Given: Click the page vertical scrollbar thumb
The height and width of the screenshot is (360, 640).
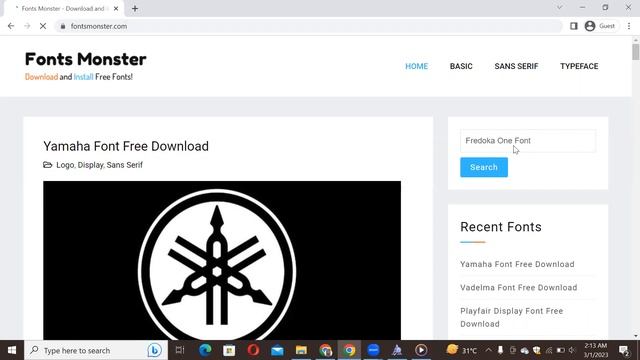Looking at the screenshot, I should pyautogui.click(x=636, y=52).
